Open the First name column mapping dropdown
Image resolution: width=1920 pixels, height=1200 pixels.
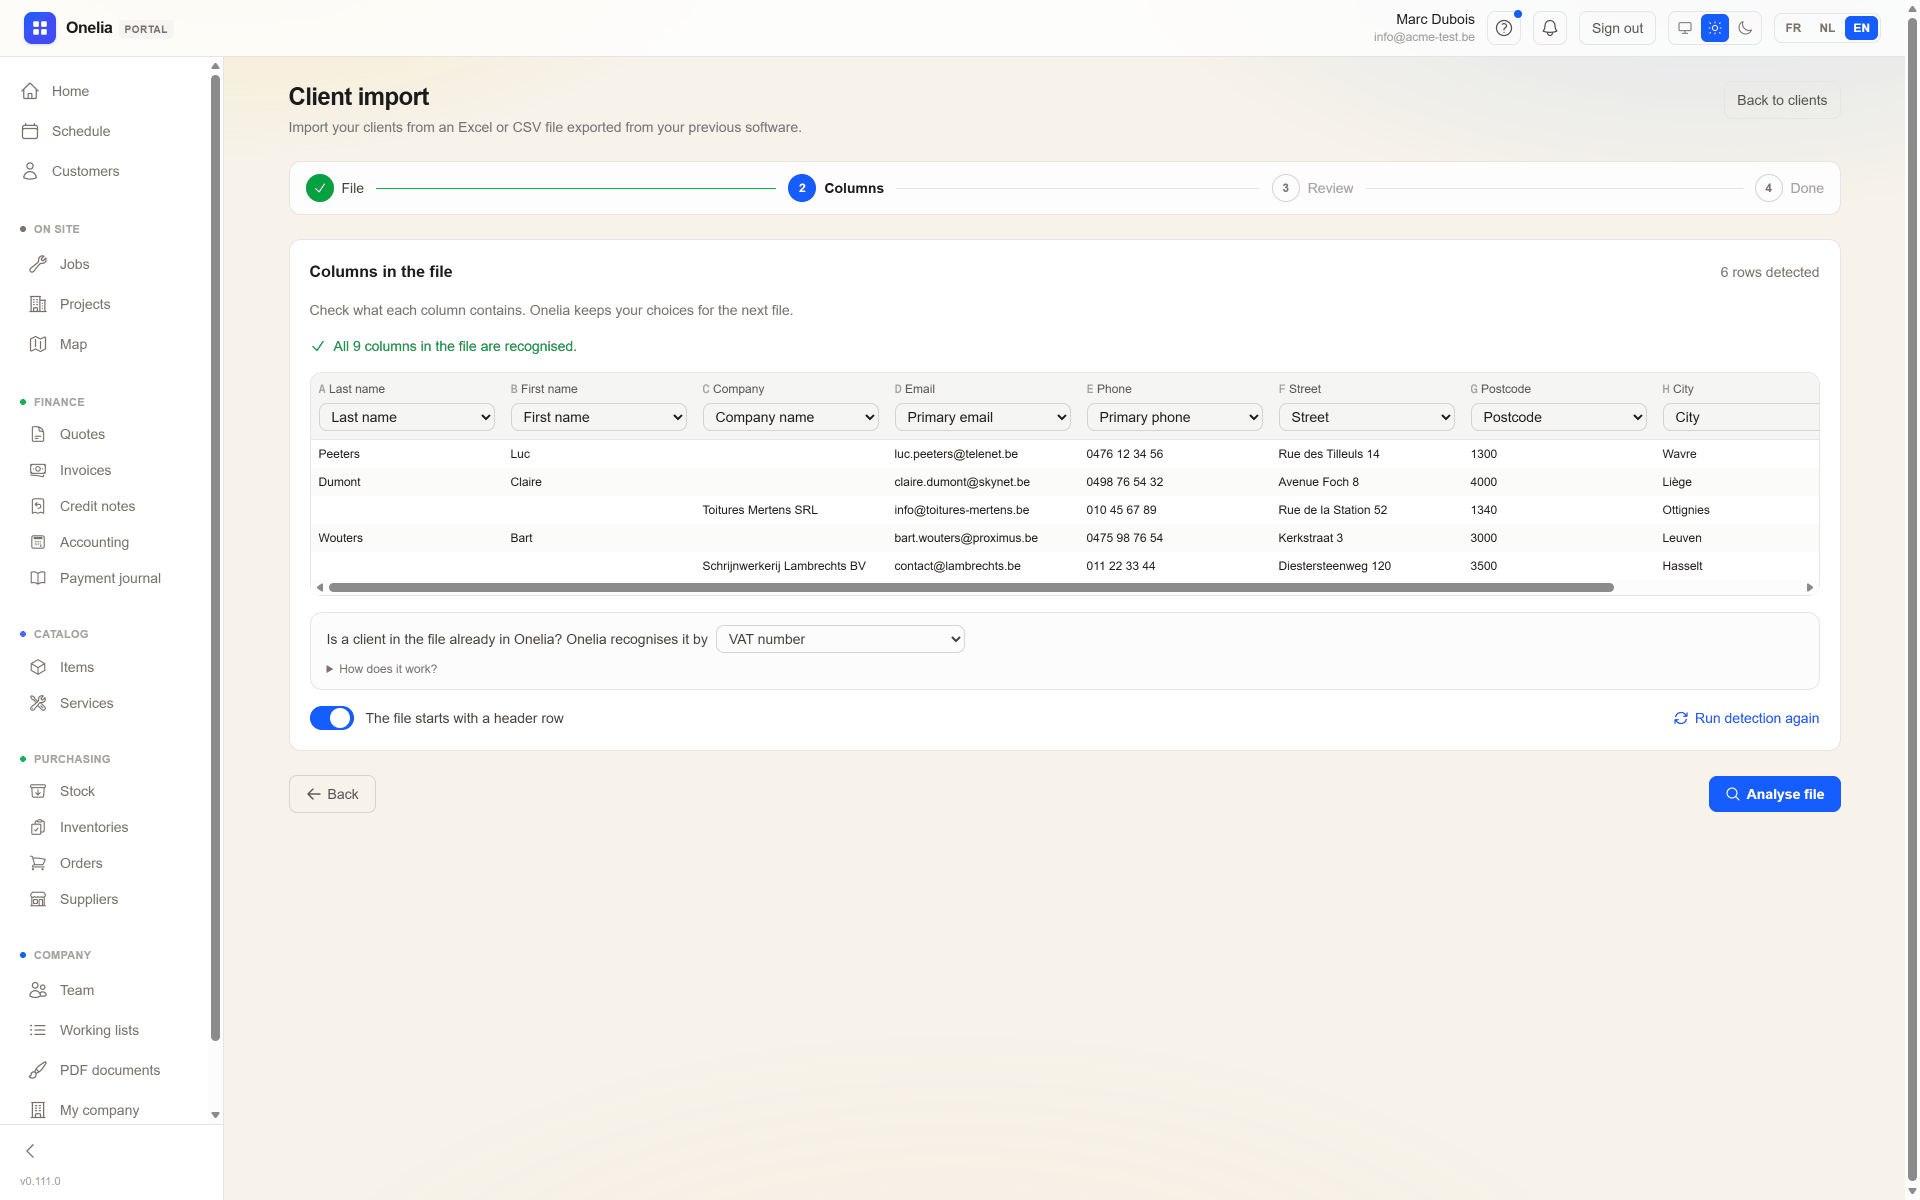click(x=598, y=417)
